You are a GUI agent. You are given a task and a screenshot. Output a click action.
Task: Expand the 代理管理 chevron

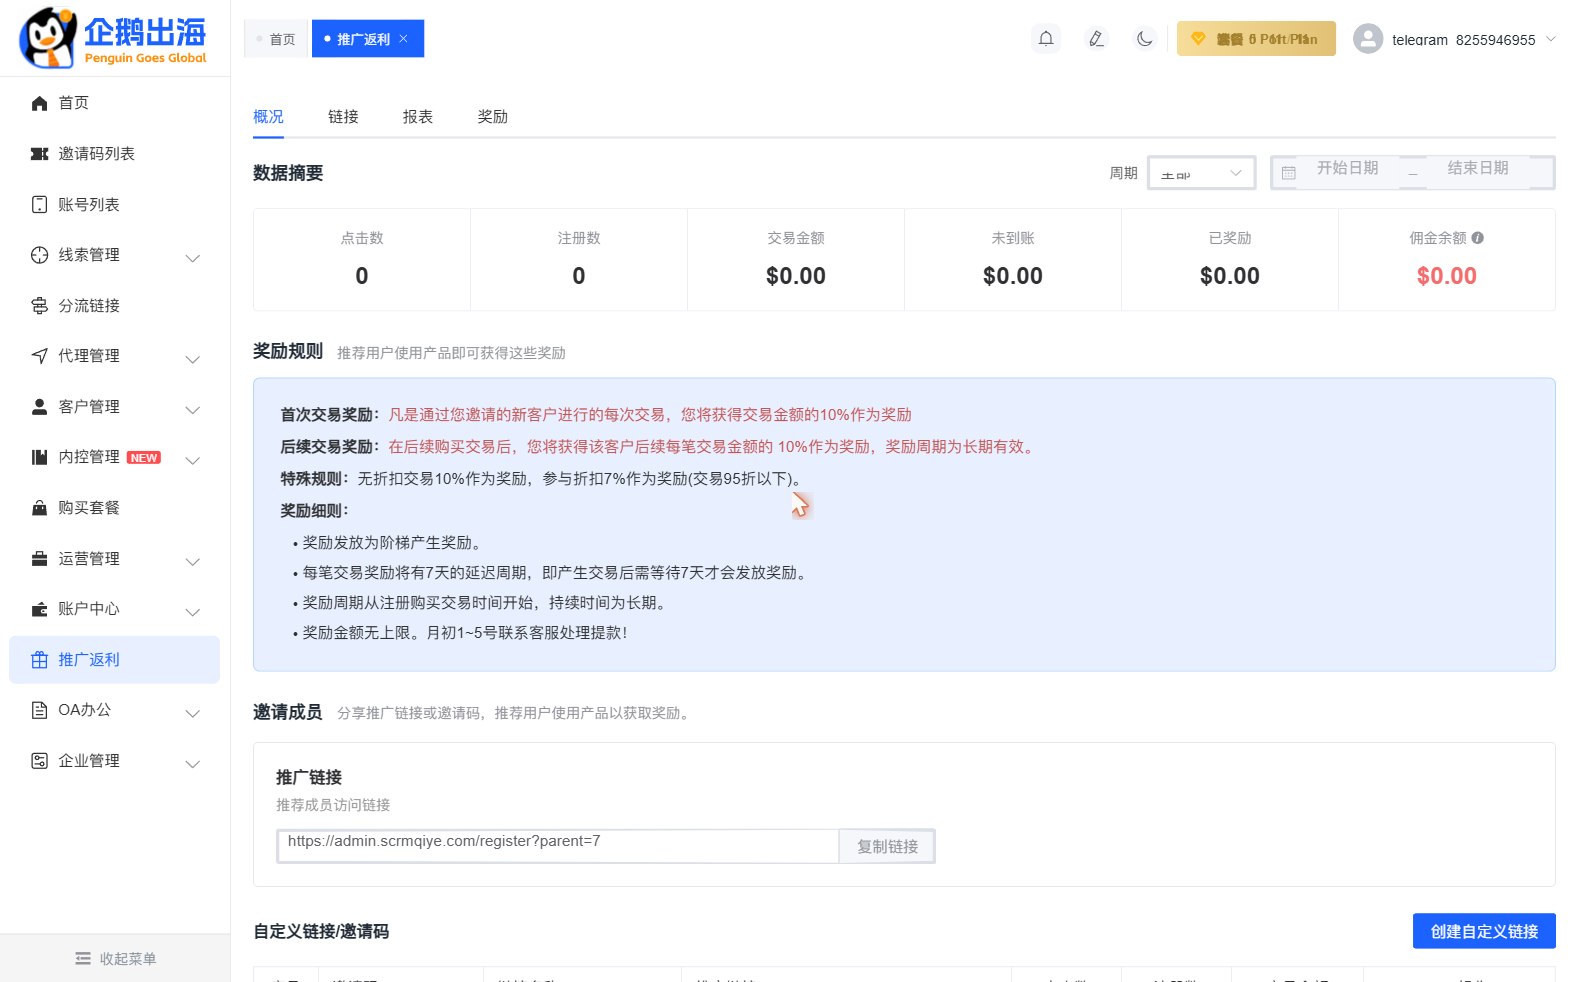pyautogui.click(x=193, y=359)
